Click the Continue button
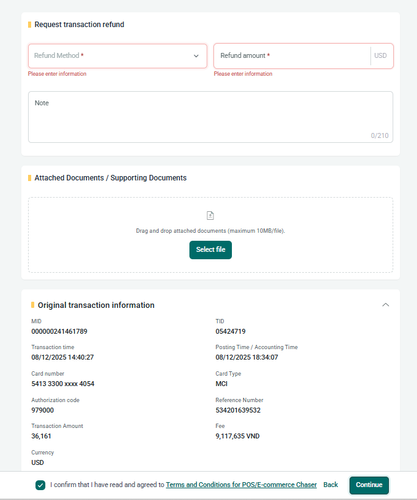This screenshot has width=417, height=500. [x=369, y=485]
